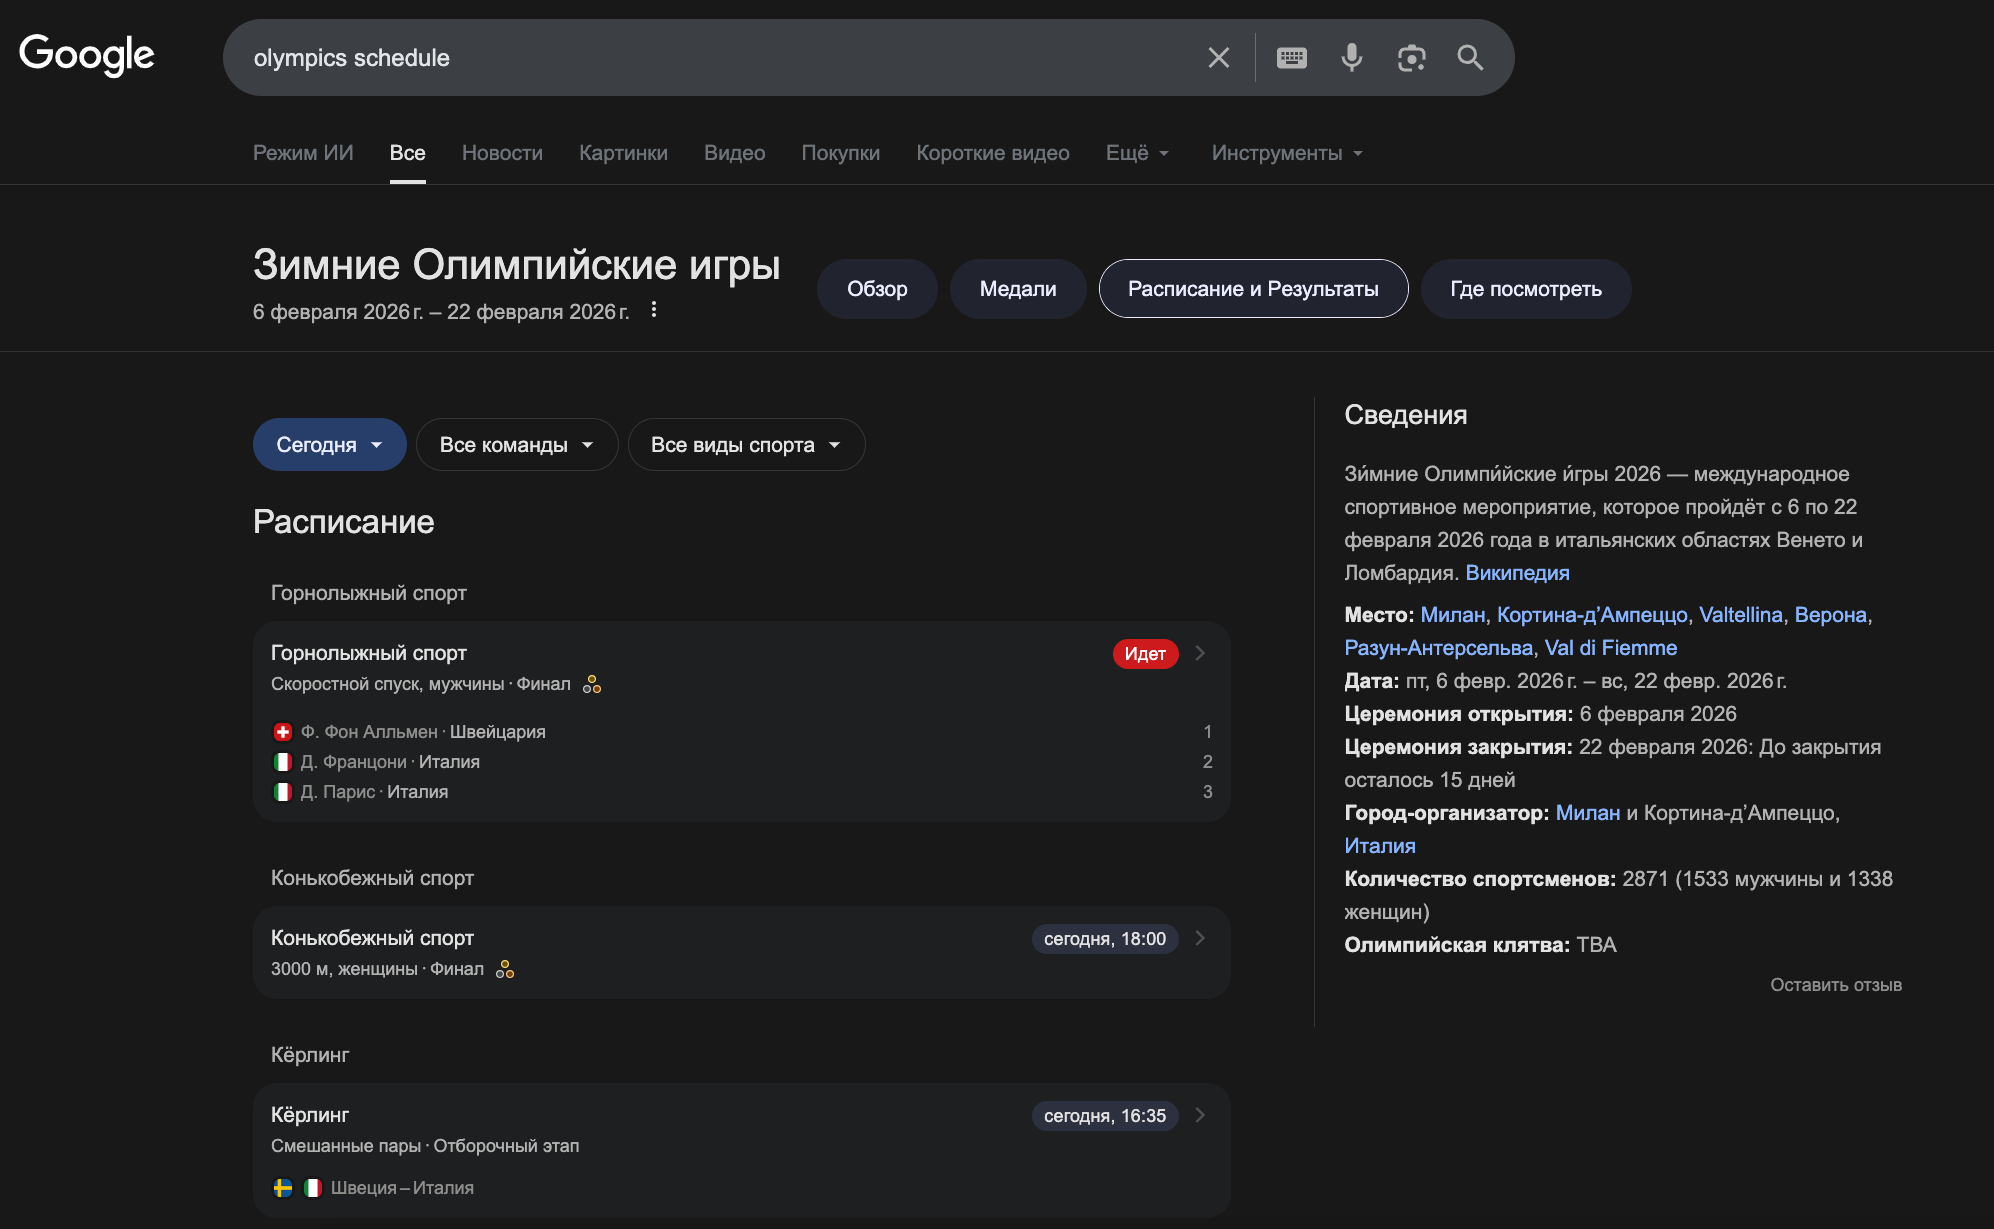Open three-dot menu next to Olympics dates

[x=654, y=310]
